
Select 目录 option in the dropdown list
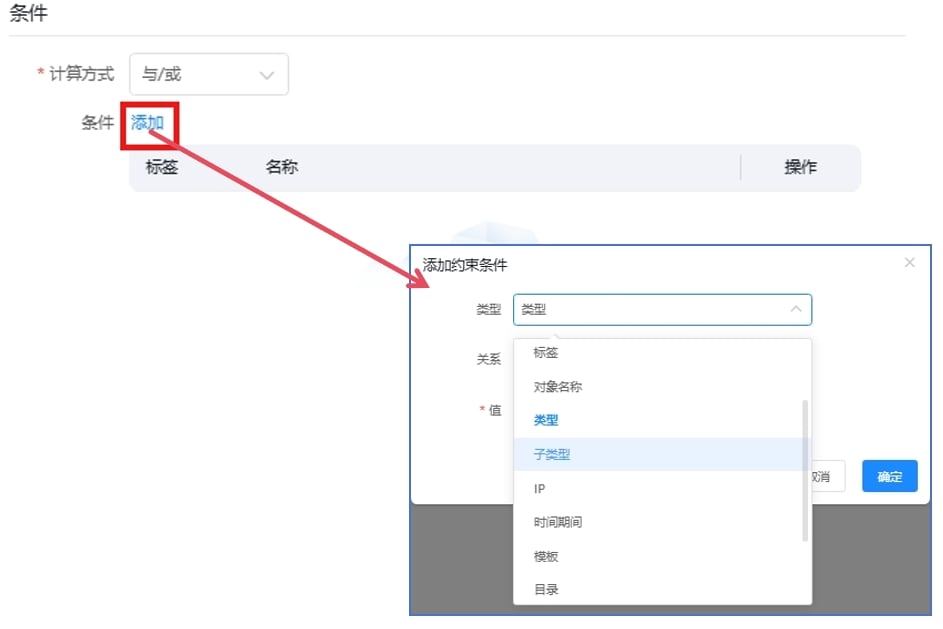click(662, 589)
